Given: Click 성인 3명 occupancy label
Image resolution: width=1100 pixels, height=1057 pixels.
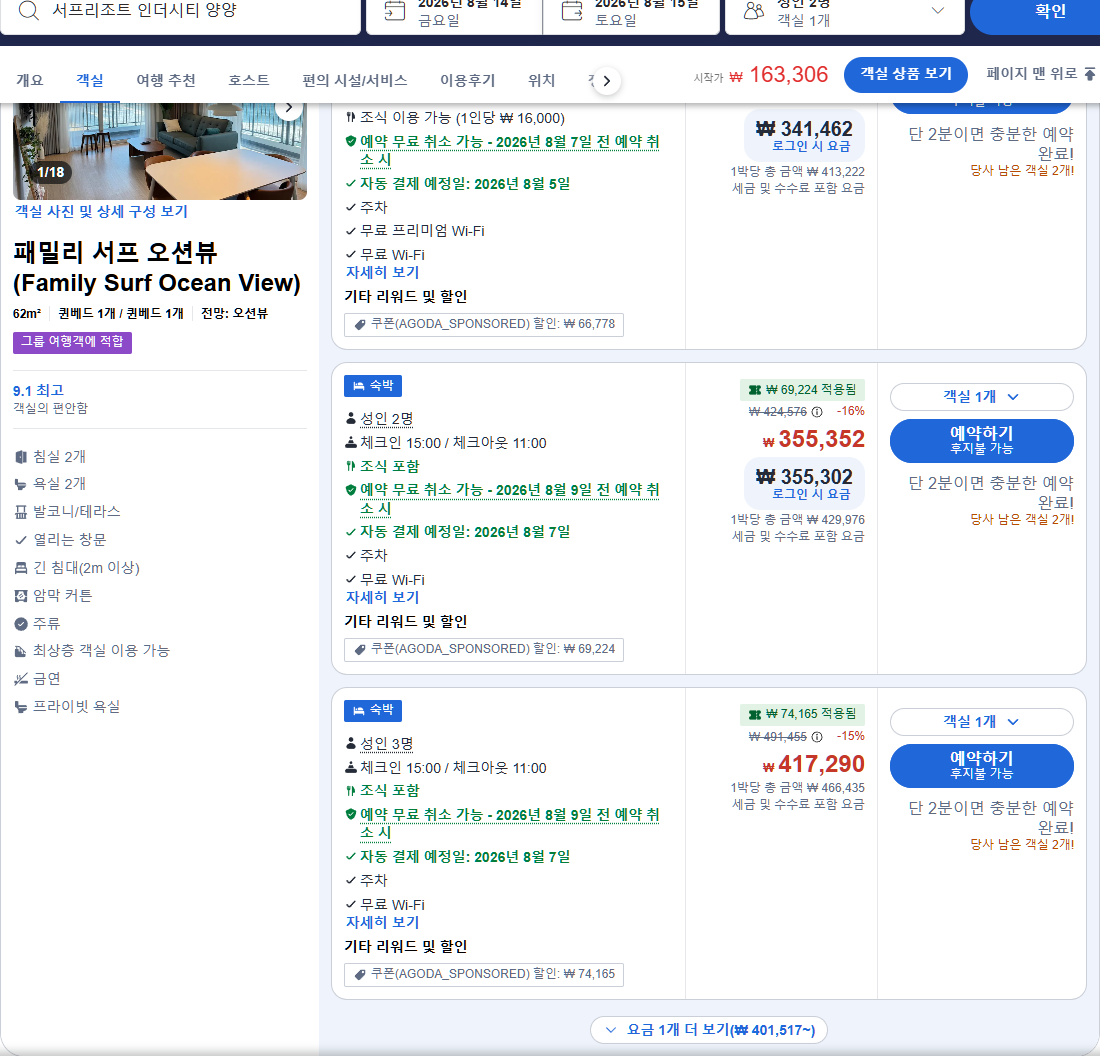Looking at the screenshot, I should 386,743.
